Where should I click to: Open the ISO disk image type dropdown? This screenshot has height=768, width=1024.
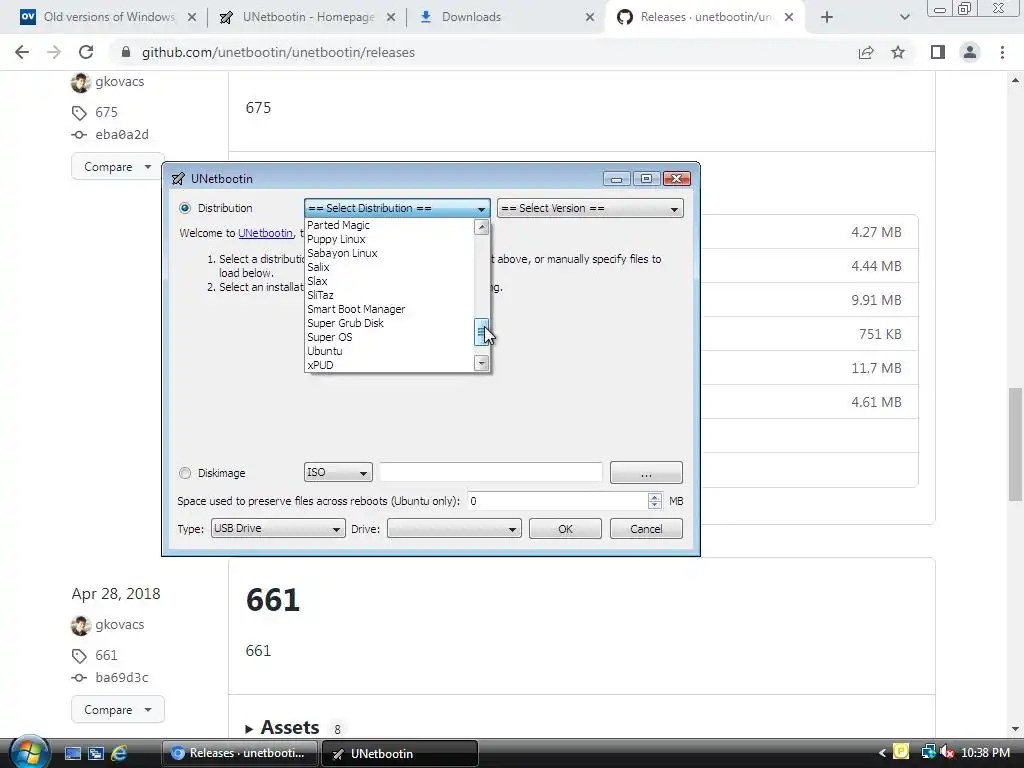[338, 472]
